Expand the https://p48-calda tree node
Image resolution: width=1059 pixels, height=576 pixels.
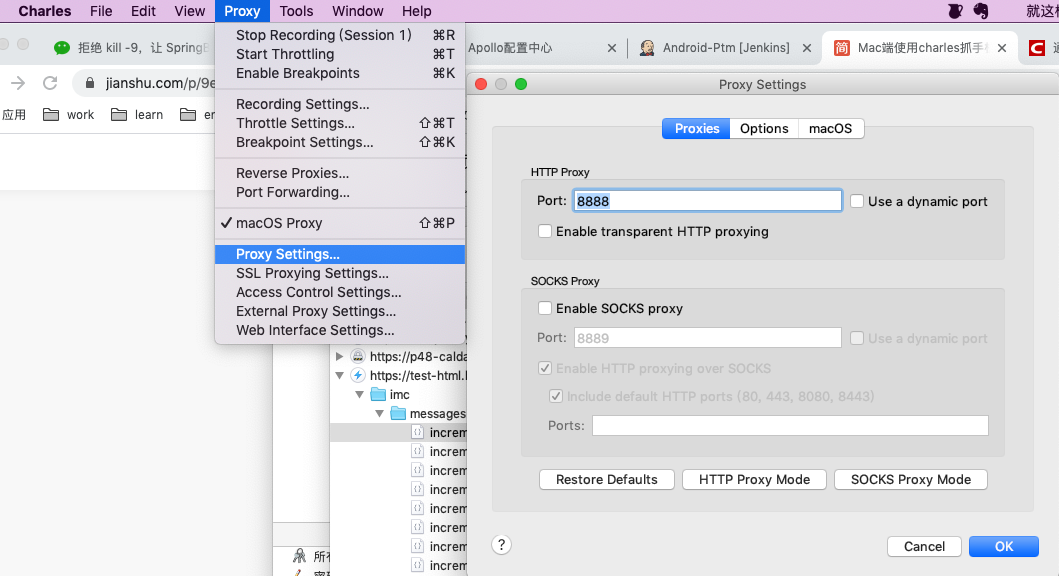[x=340, y=357]
